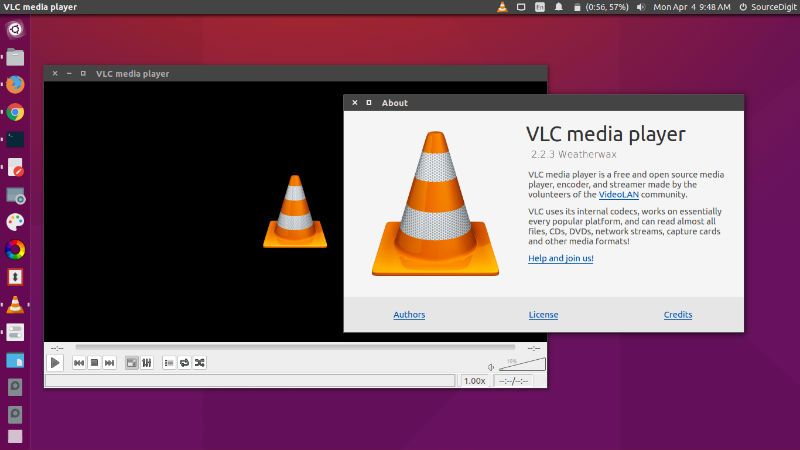Open the sound volume indicator in top panel

[x=641, y=7]
